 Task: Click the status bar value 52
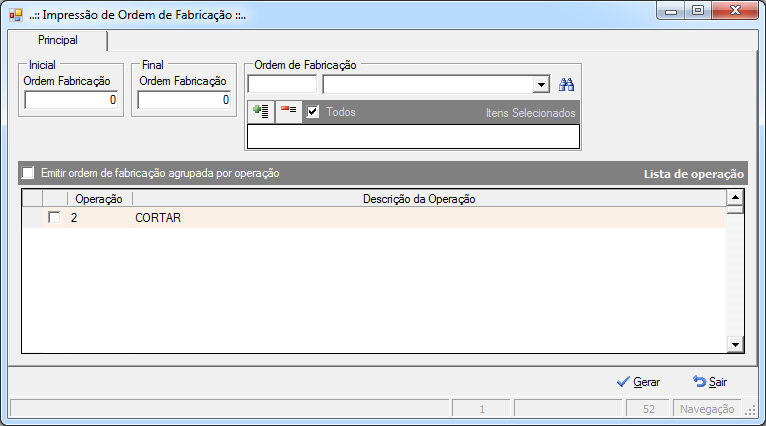pyautogui.click(x=648, y=409)
